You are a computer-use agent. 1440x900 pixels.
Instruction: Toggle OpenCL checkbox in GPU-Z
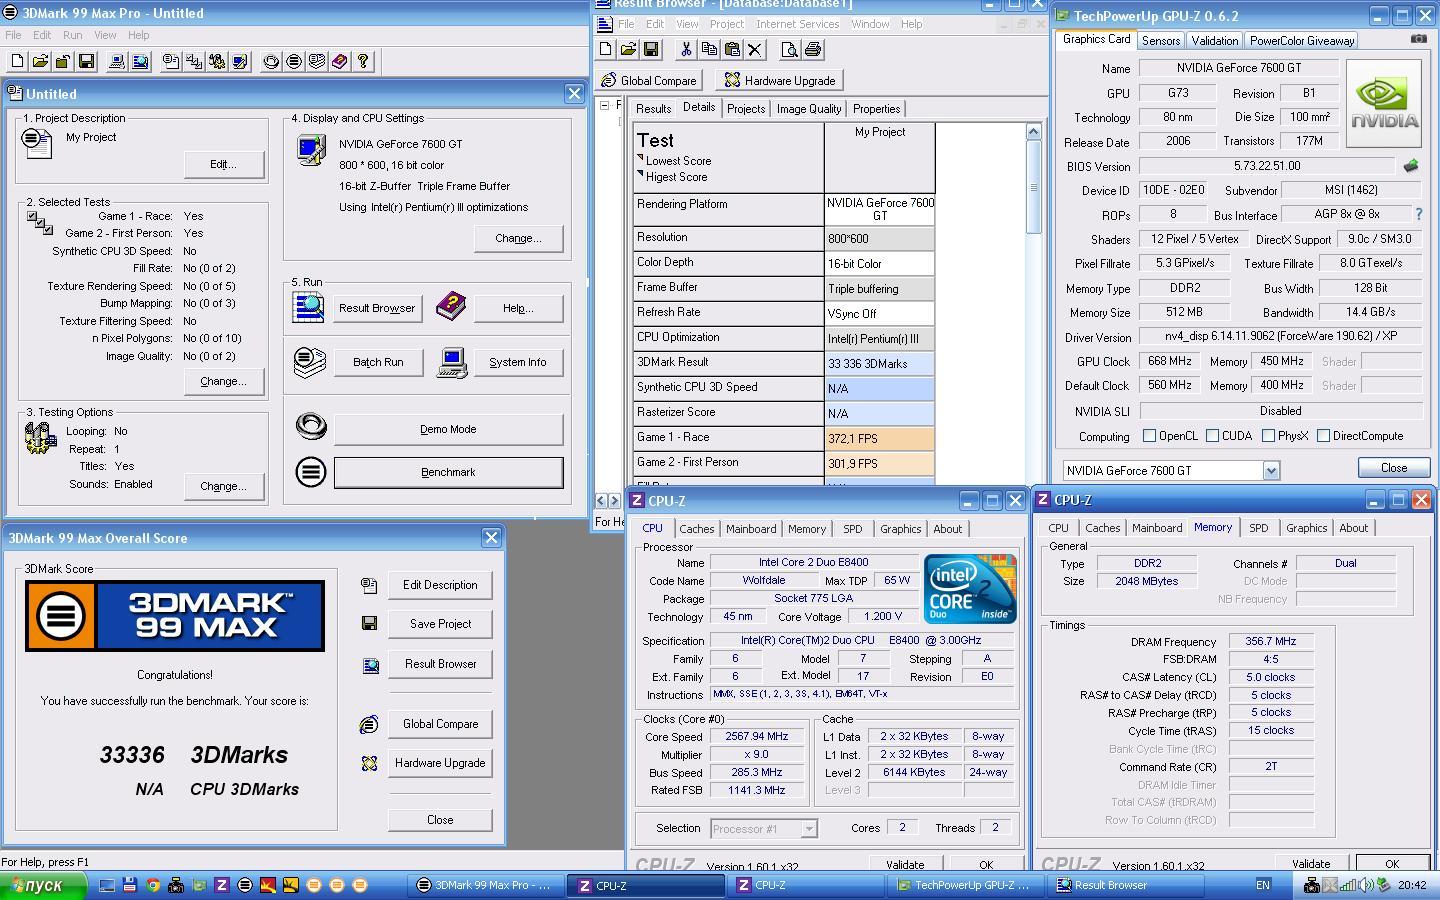(x=1149, y=436)
